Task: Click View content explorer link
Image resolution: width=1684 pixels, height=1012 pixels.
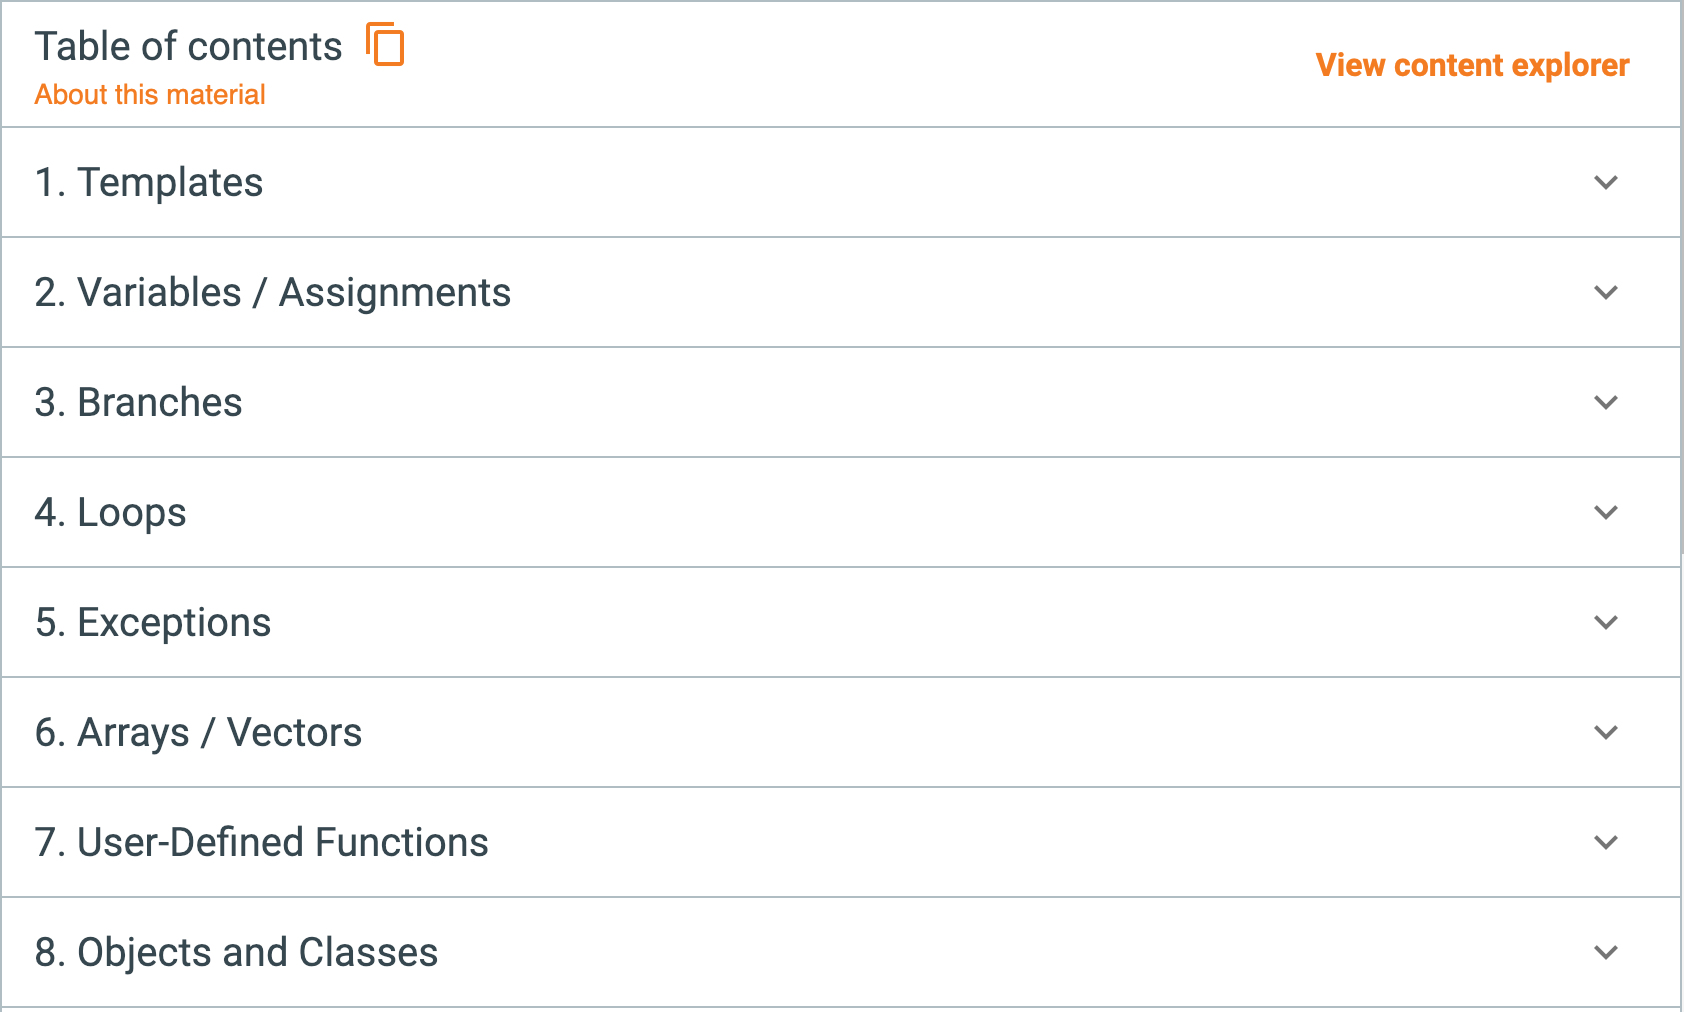Action: [1472, 65]
